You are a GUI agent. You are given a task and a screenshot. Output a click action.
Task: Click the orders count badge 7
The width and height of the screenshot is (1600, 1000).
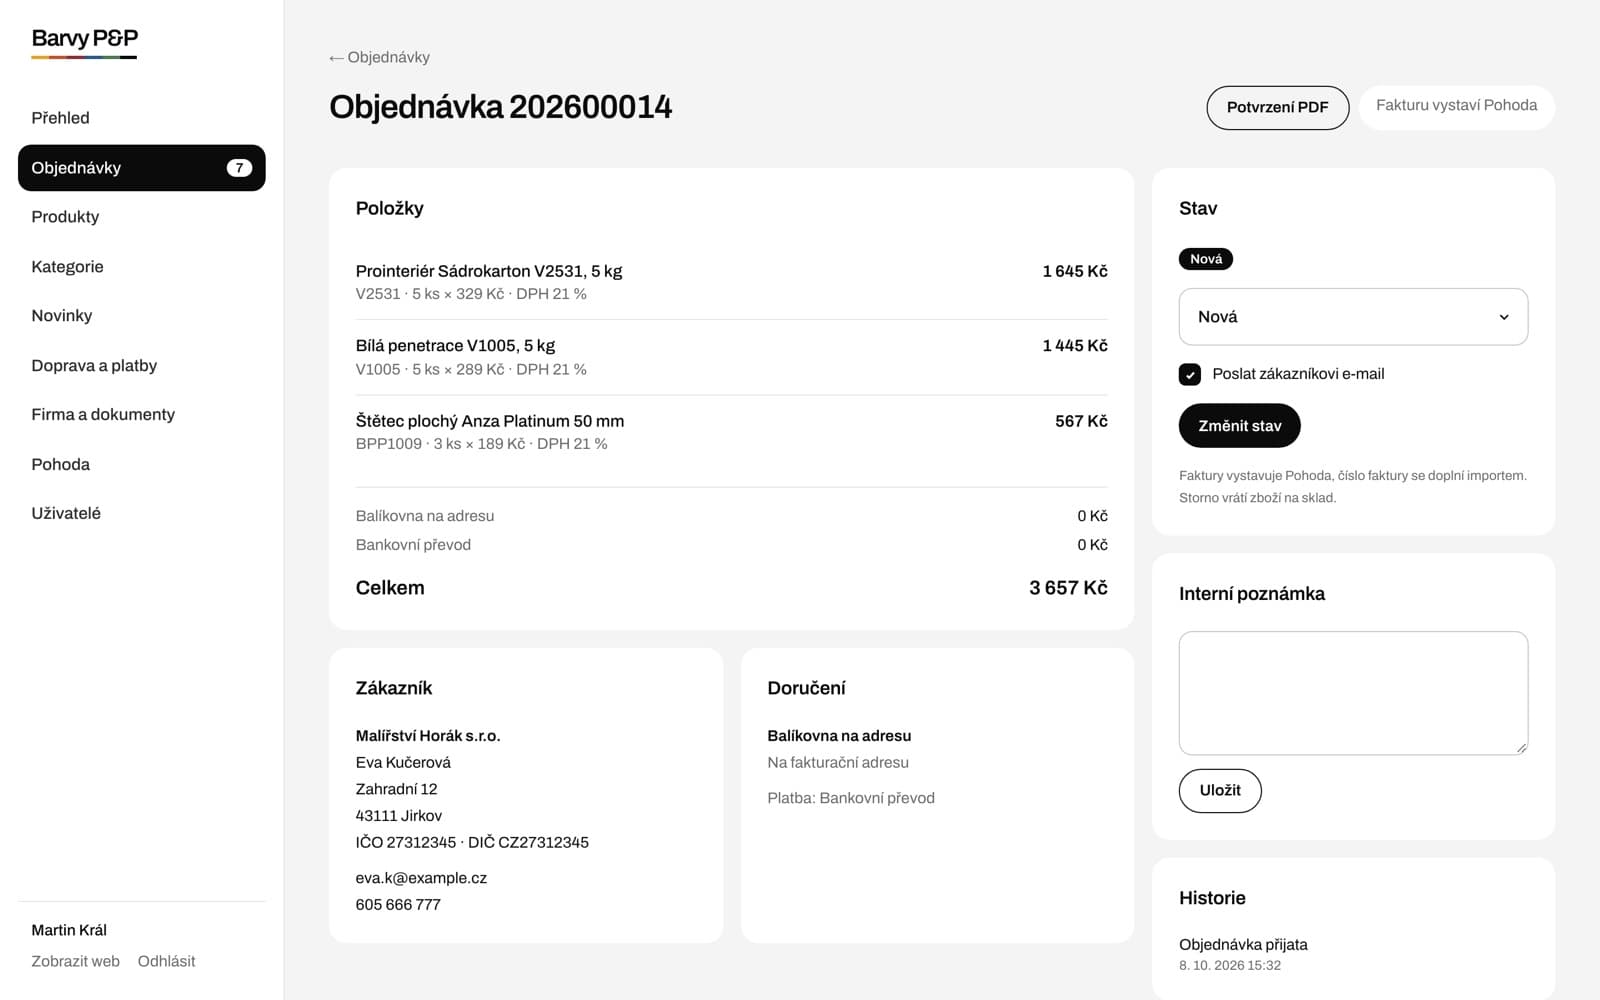tap(239, 168)
